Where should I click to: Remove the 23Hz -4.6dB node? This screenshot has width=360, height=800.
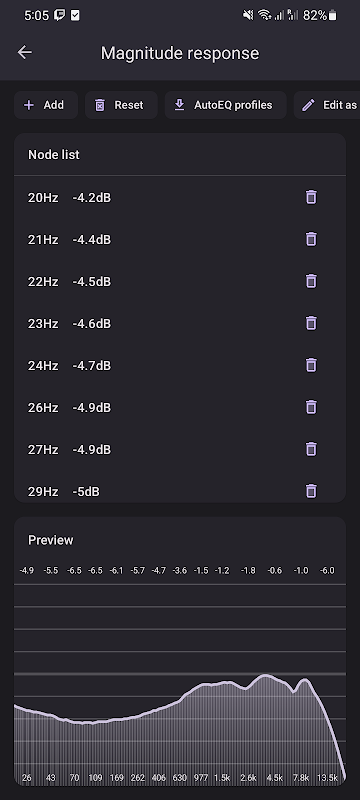pos(311,323)
